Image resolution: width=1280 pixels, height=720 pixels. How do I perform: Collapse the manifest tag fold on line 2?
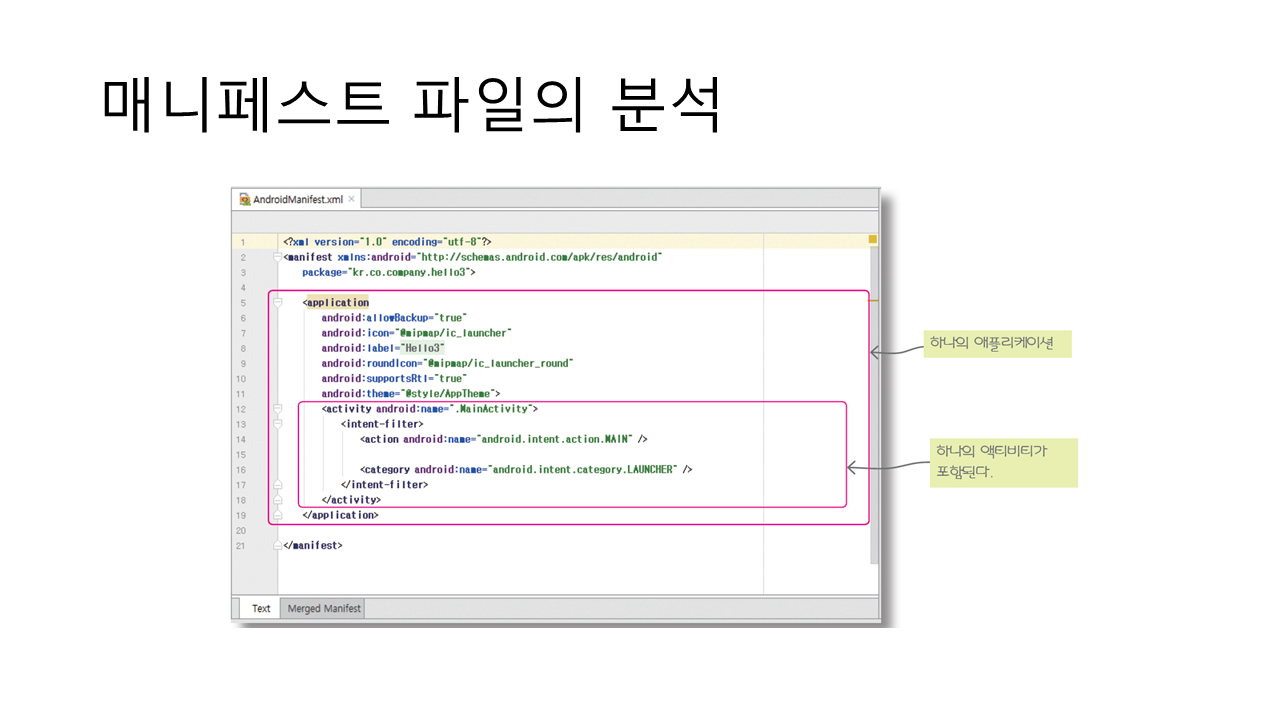[x=279, y=257]
